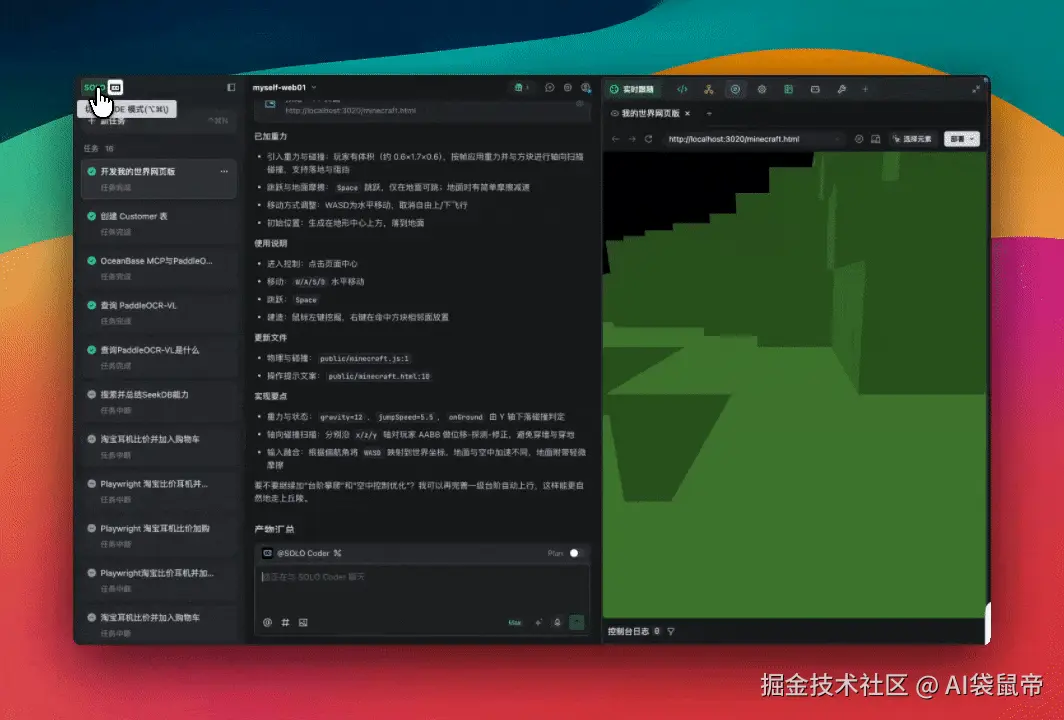Open the localhost minecraft.html preview card
The image size is (1064, 720).
[x=422, y=109]
